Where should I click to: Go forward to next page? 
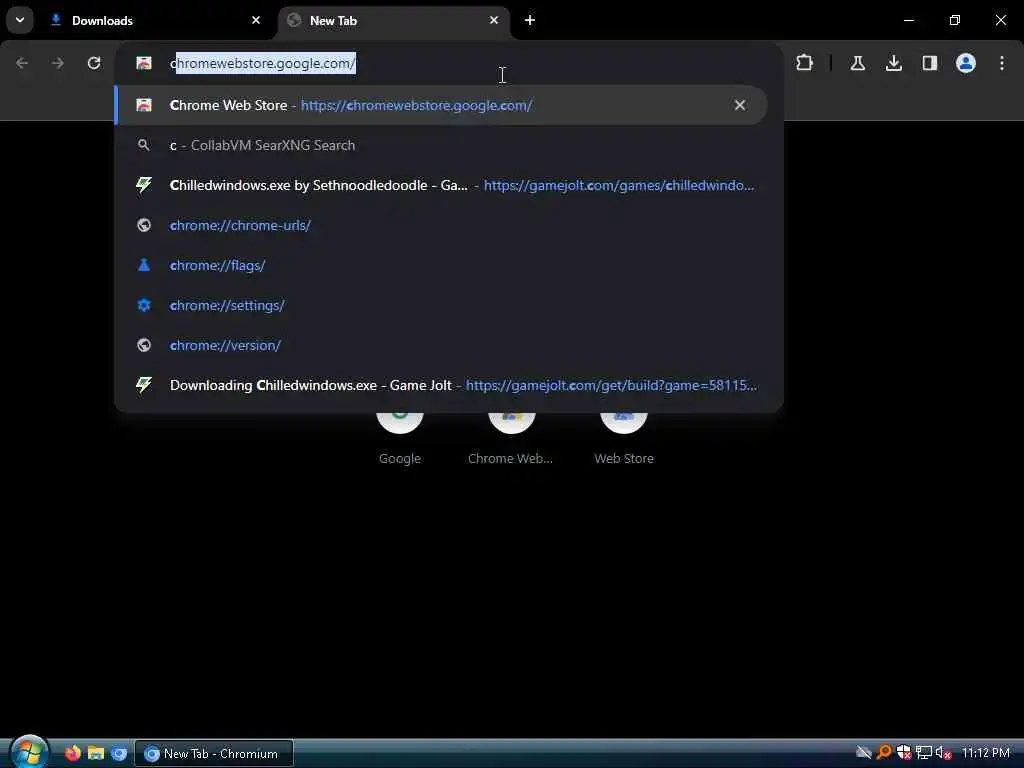58,63
